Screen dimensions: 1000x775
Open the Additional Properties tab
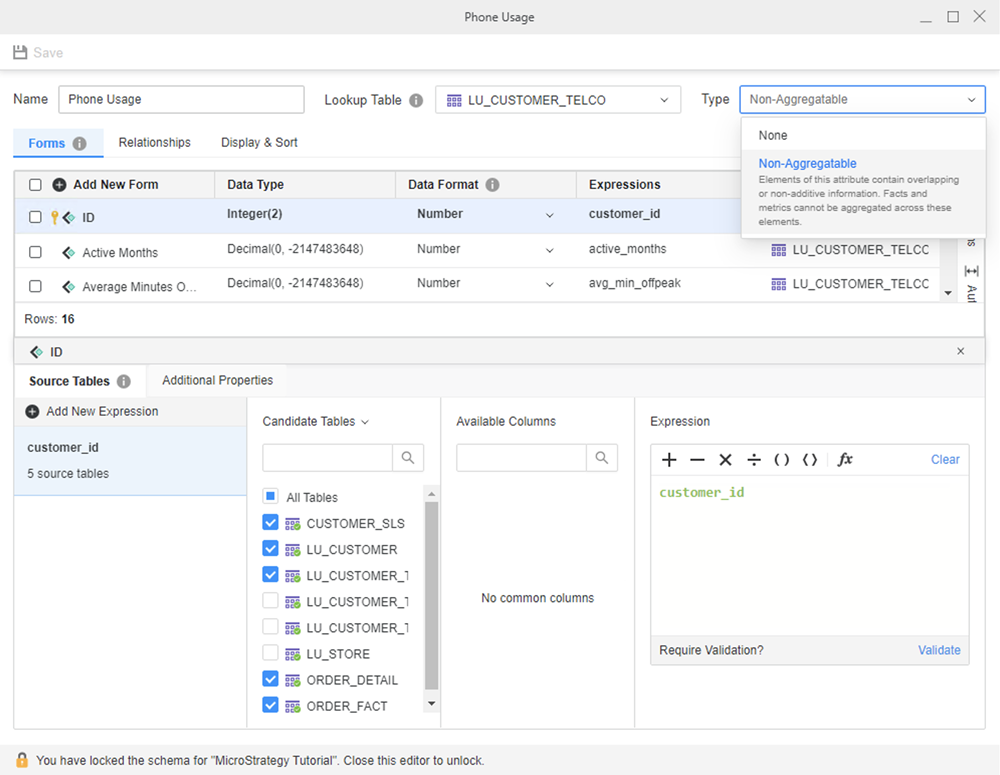[217, 381]
